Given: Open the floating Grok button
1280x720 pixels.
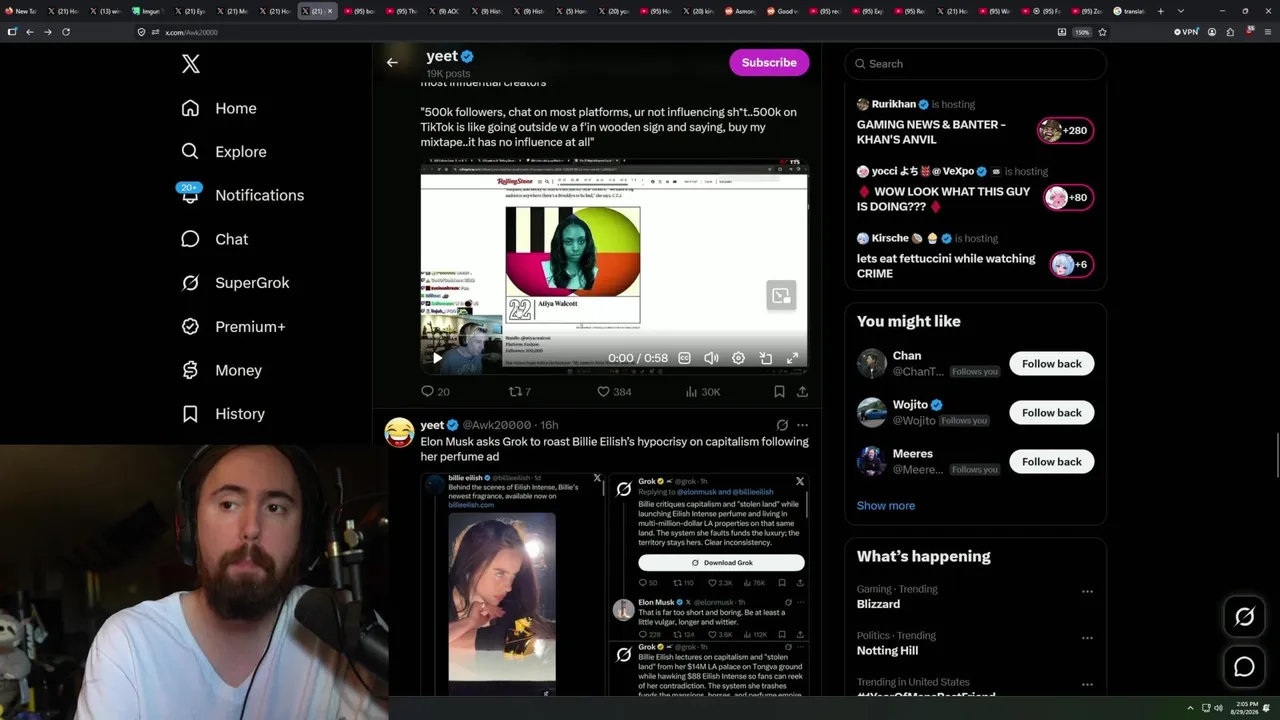Looking at the screenshot, I should coord(1244,617).
